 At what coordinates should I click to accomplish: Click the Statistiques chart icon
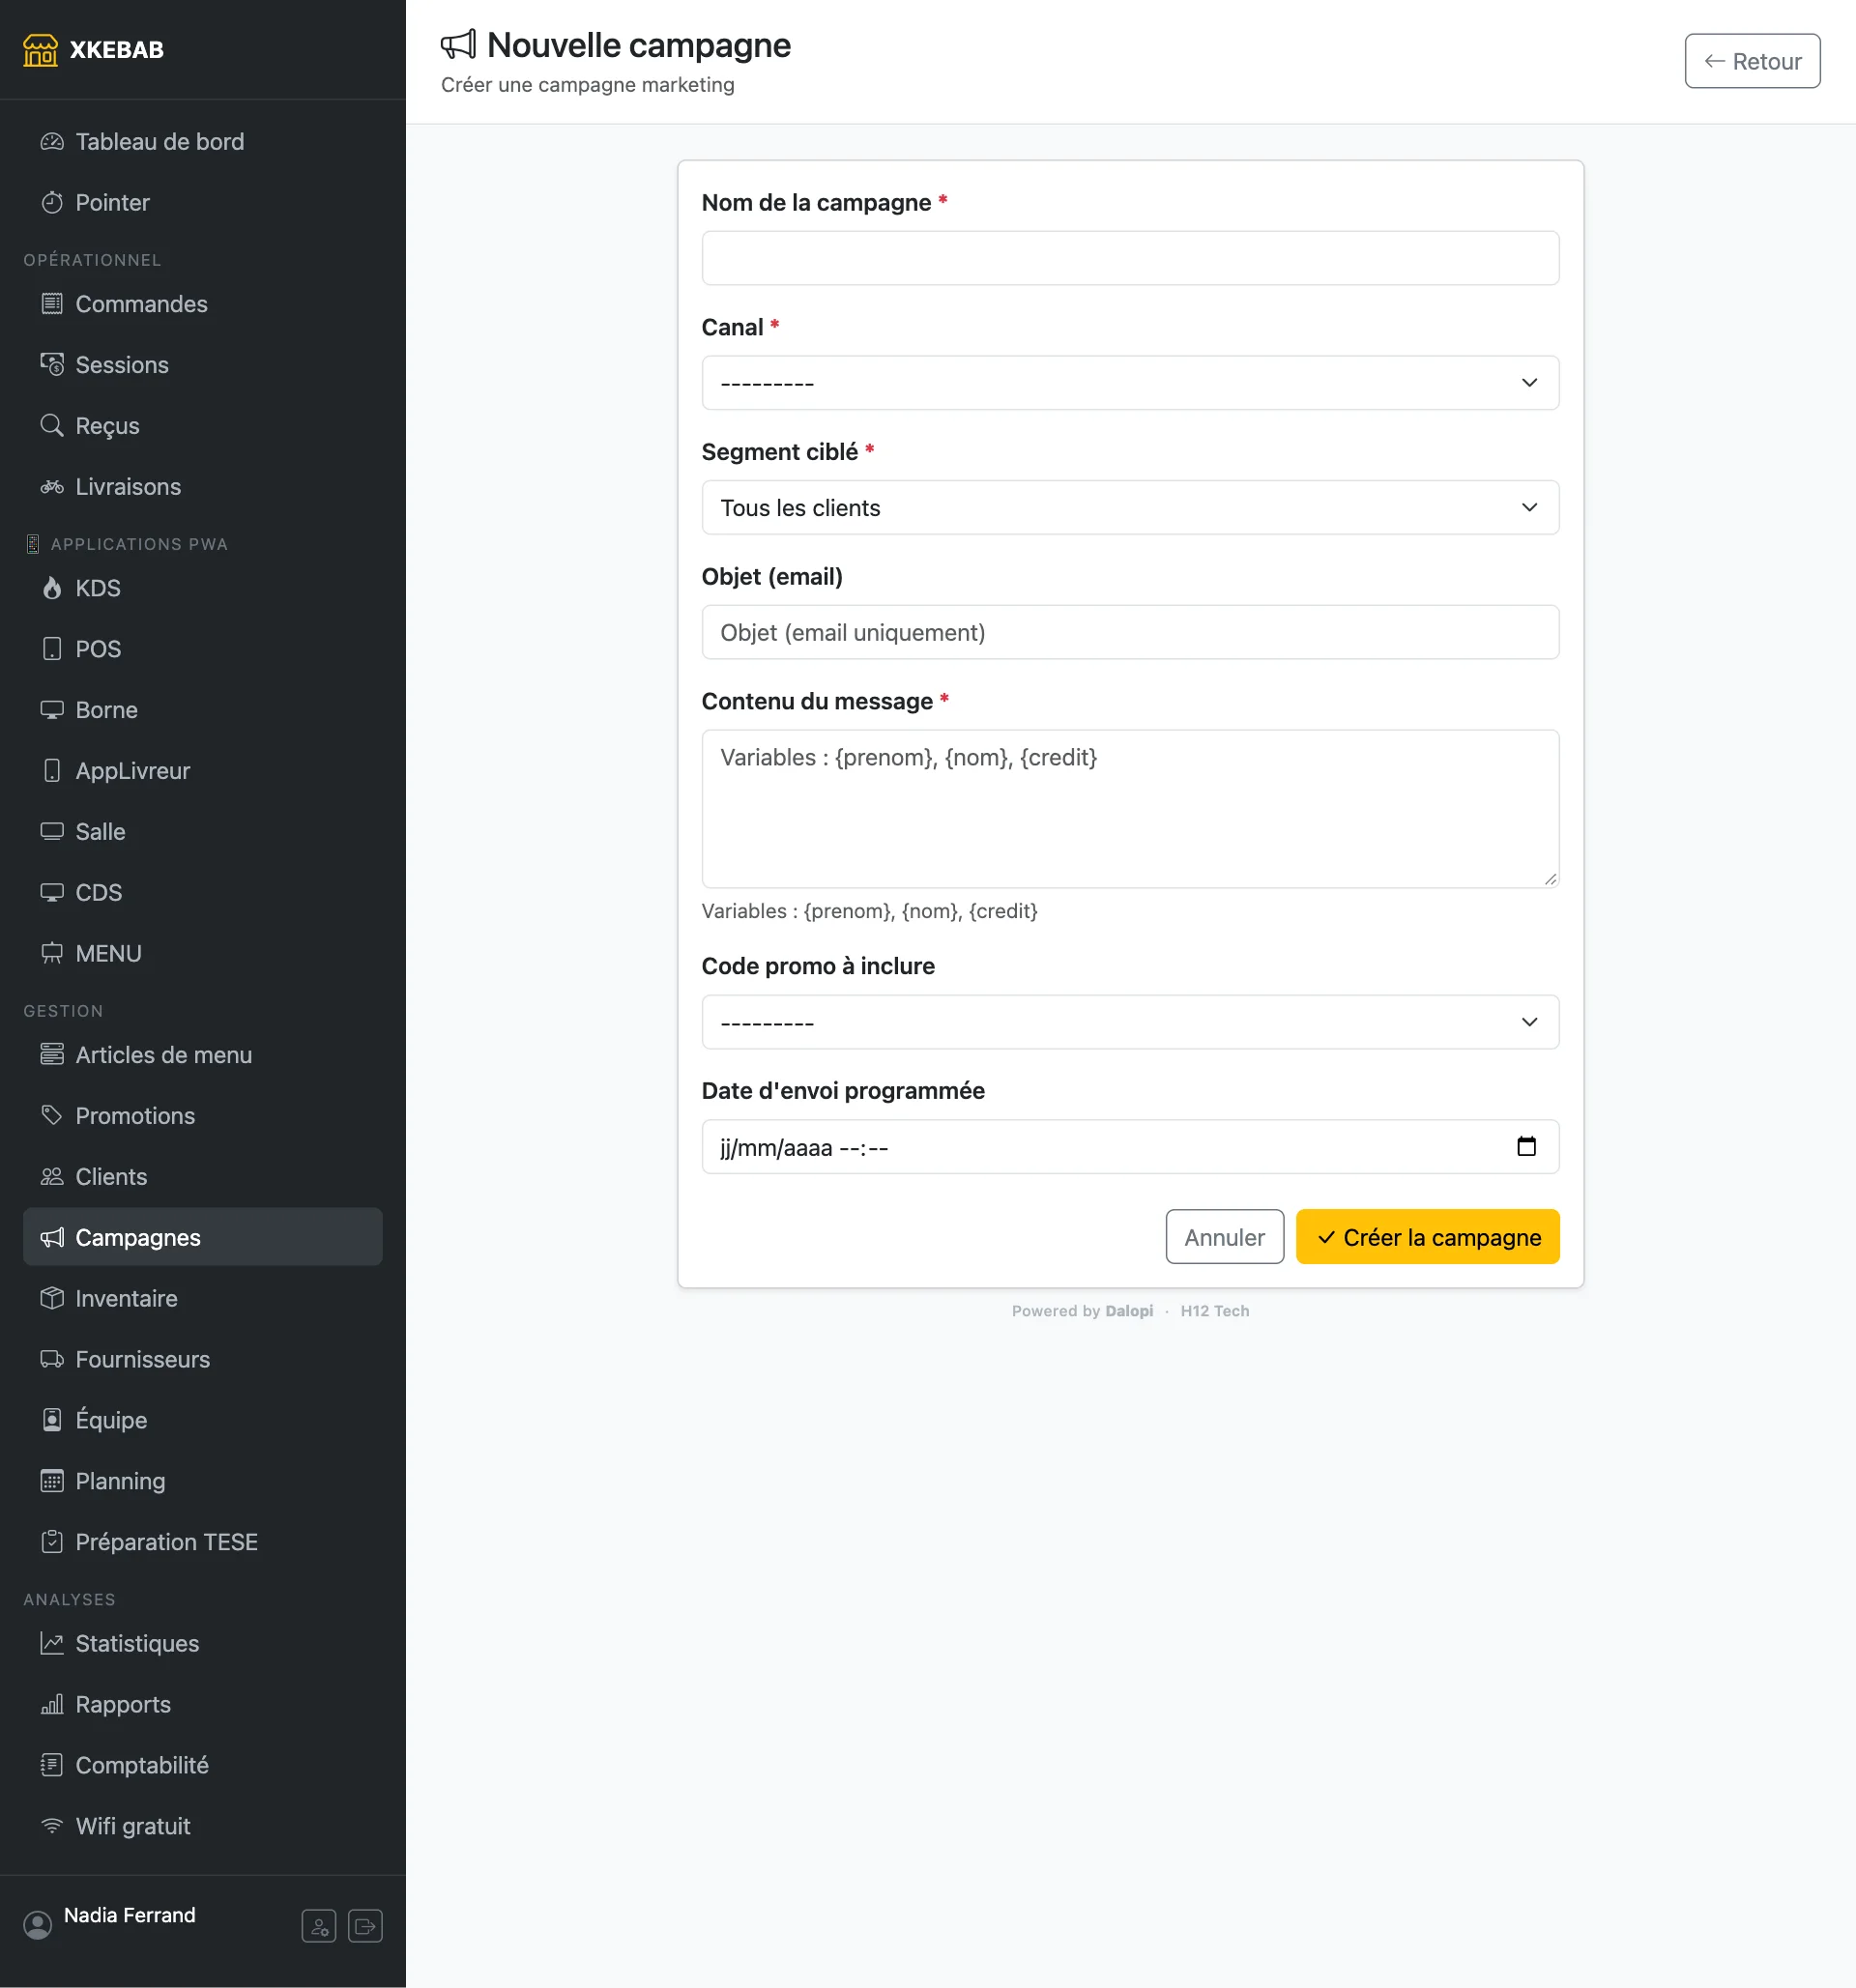point(52,1643)
